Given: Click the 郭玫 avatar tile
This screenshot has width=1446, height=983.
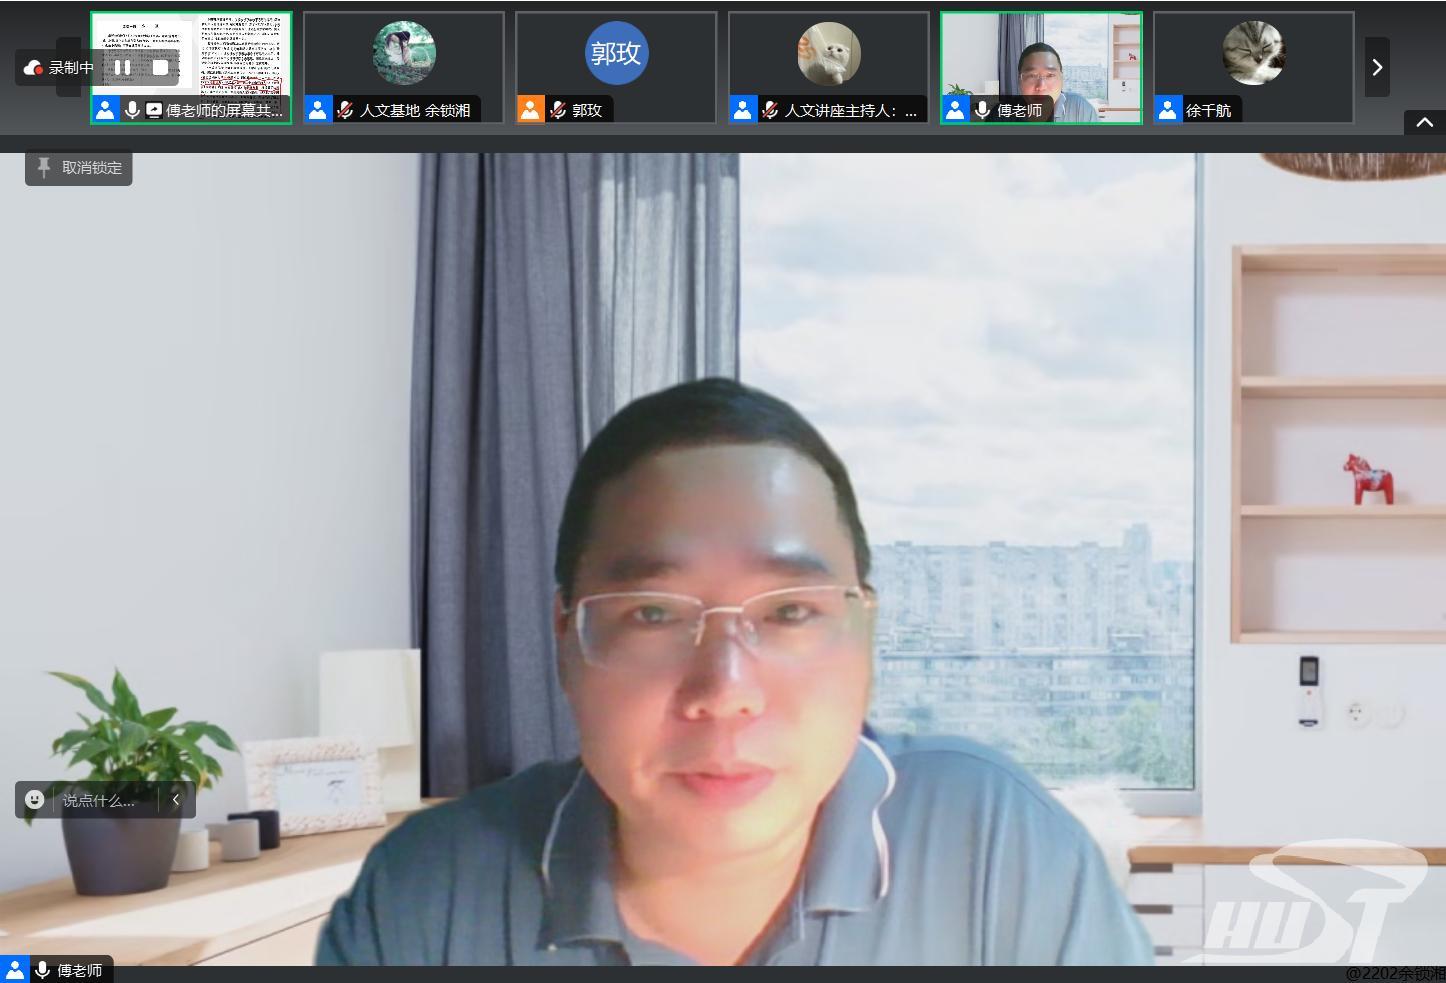Looking at the screenshot, I should (616, 55).
